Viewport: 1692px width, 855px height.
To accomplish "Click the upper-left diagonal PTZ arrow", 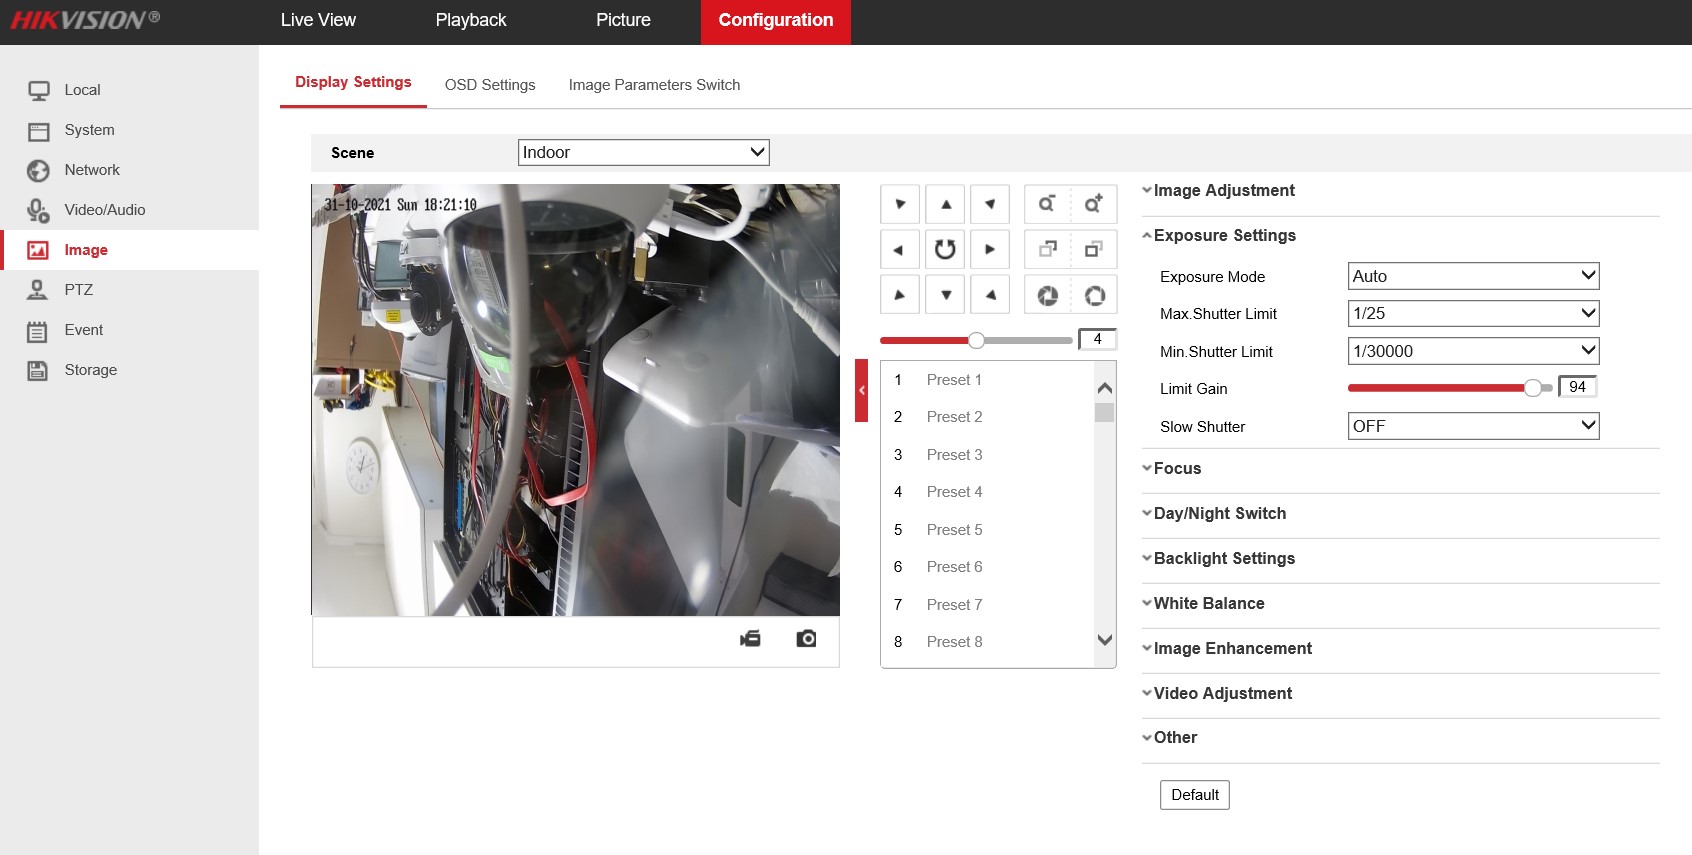I will pyautogui.click(x=899, y=204).
